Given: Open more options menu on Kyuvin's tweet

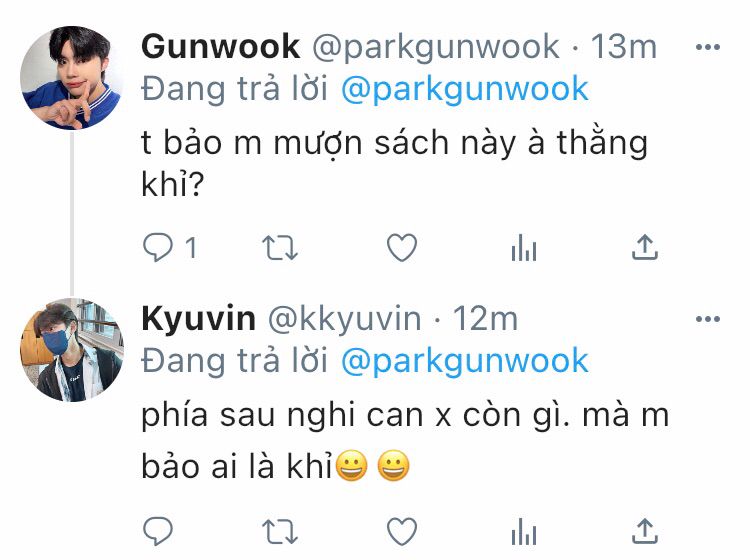Looking at the screenshot, I should (708, 319).
